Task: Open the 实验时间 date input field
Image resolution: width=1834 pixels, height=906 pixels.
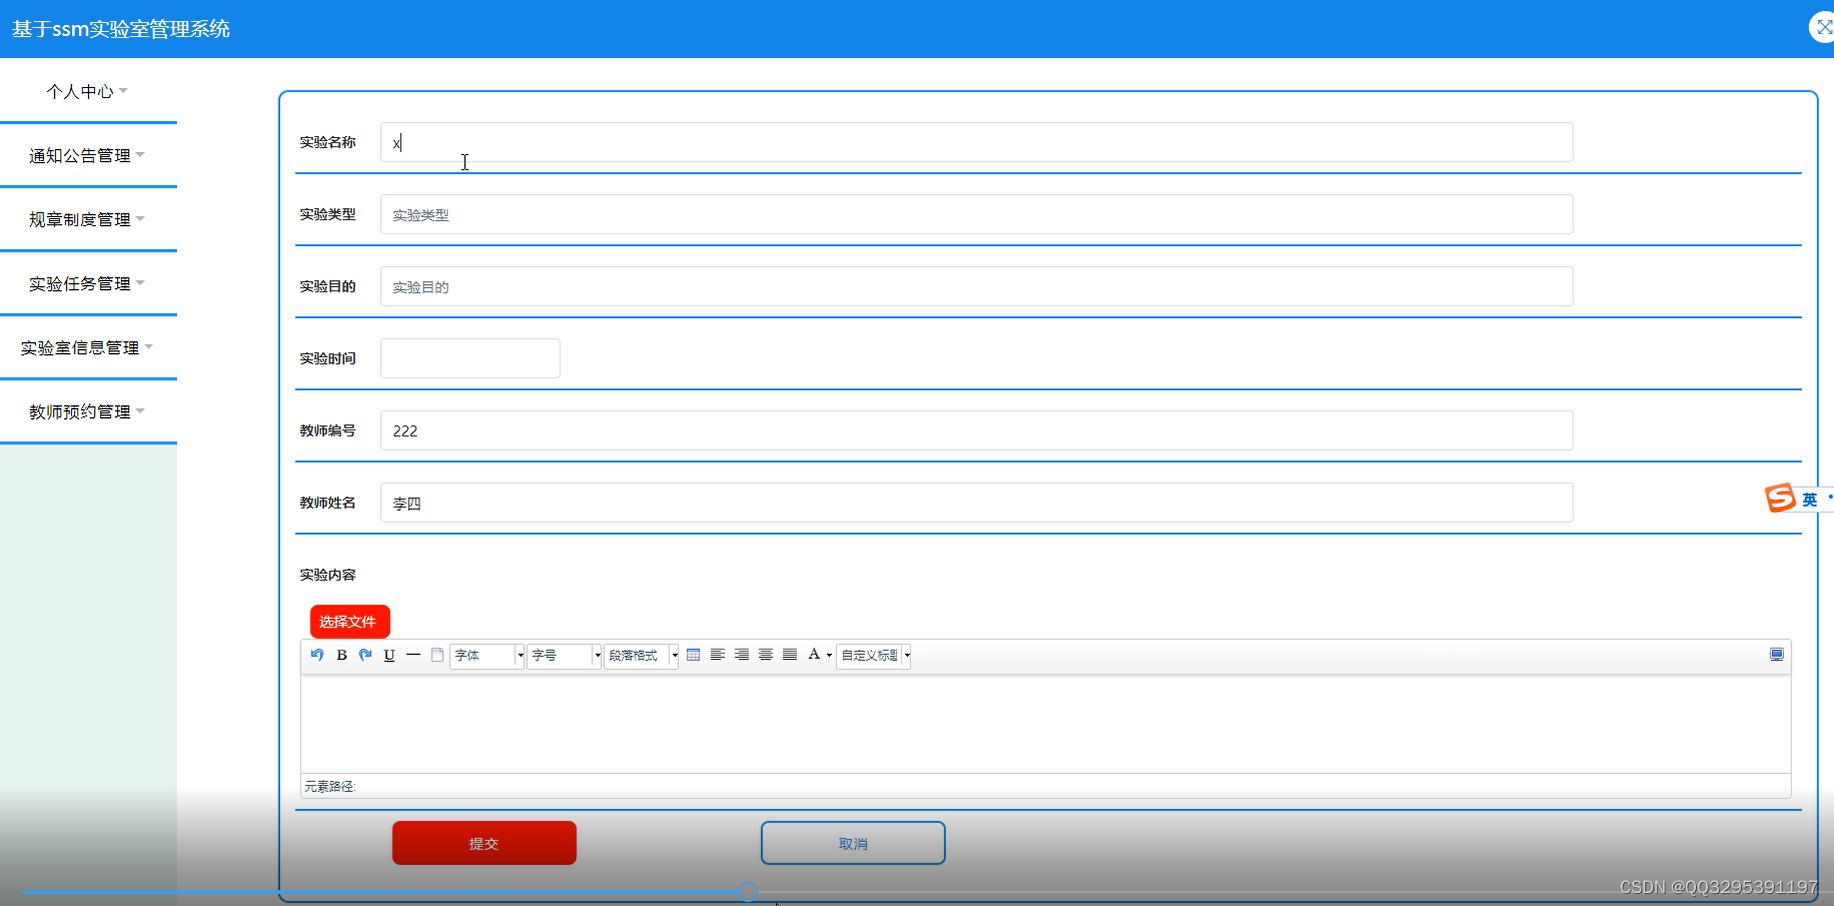Action: coord(470,358)
